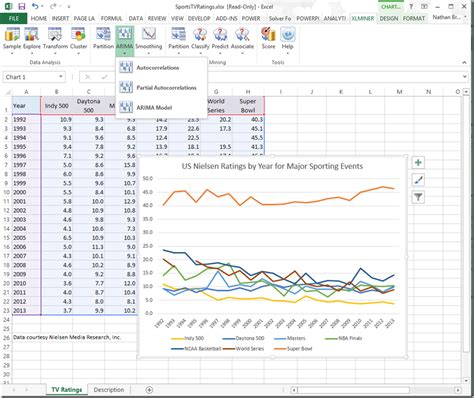The height and width of the screenshot is (398, 474).
Task: Click the Indy 500 legend entry
Action: [x=187, y=338]
